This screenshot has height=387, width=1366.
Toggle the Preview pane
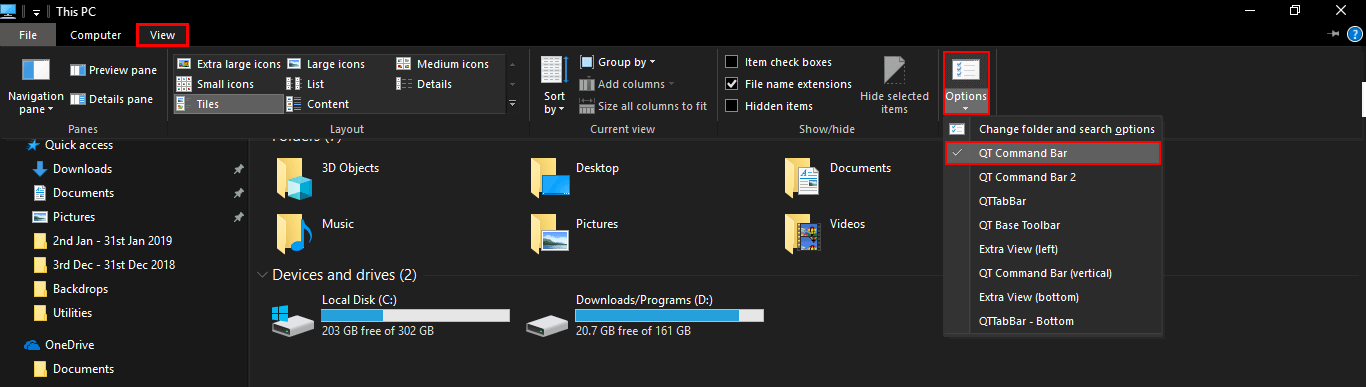(x=113, y=70)
